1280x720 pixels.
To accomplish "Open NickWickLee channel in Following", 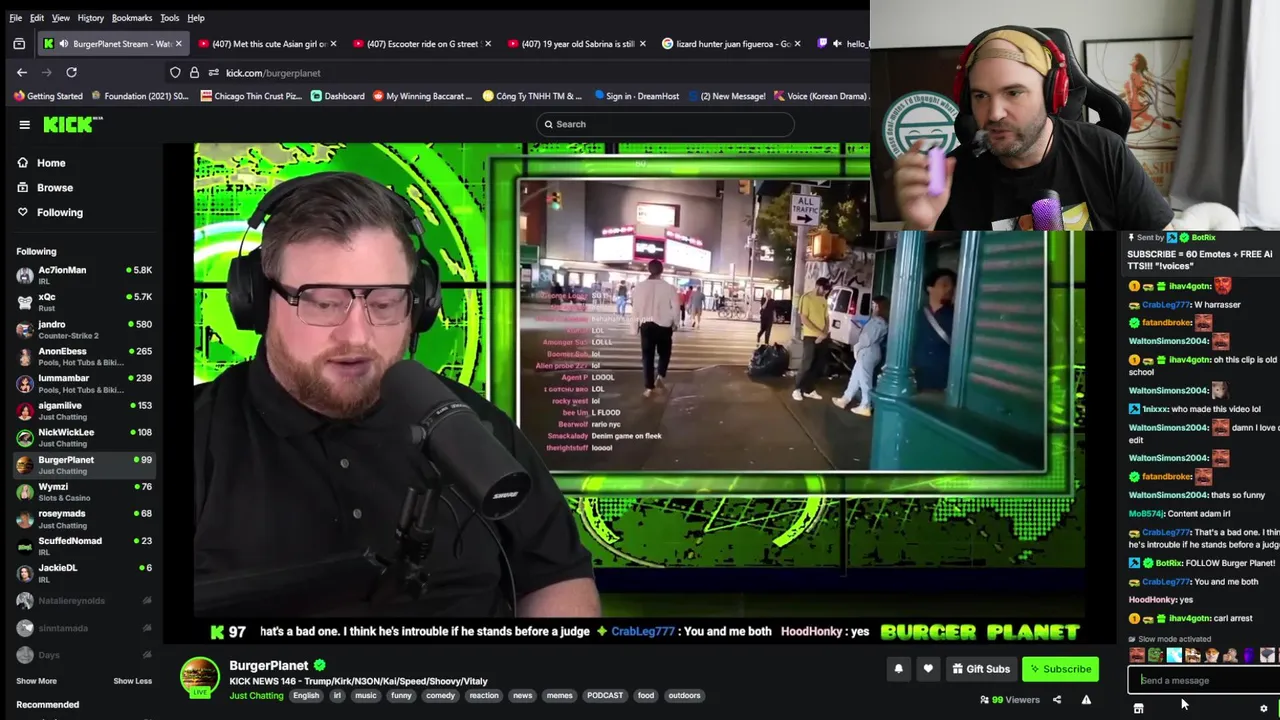I will pyautogui.click(x=84, y=437).
